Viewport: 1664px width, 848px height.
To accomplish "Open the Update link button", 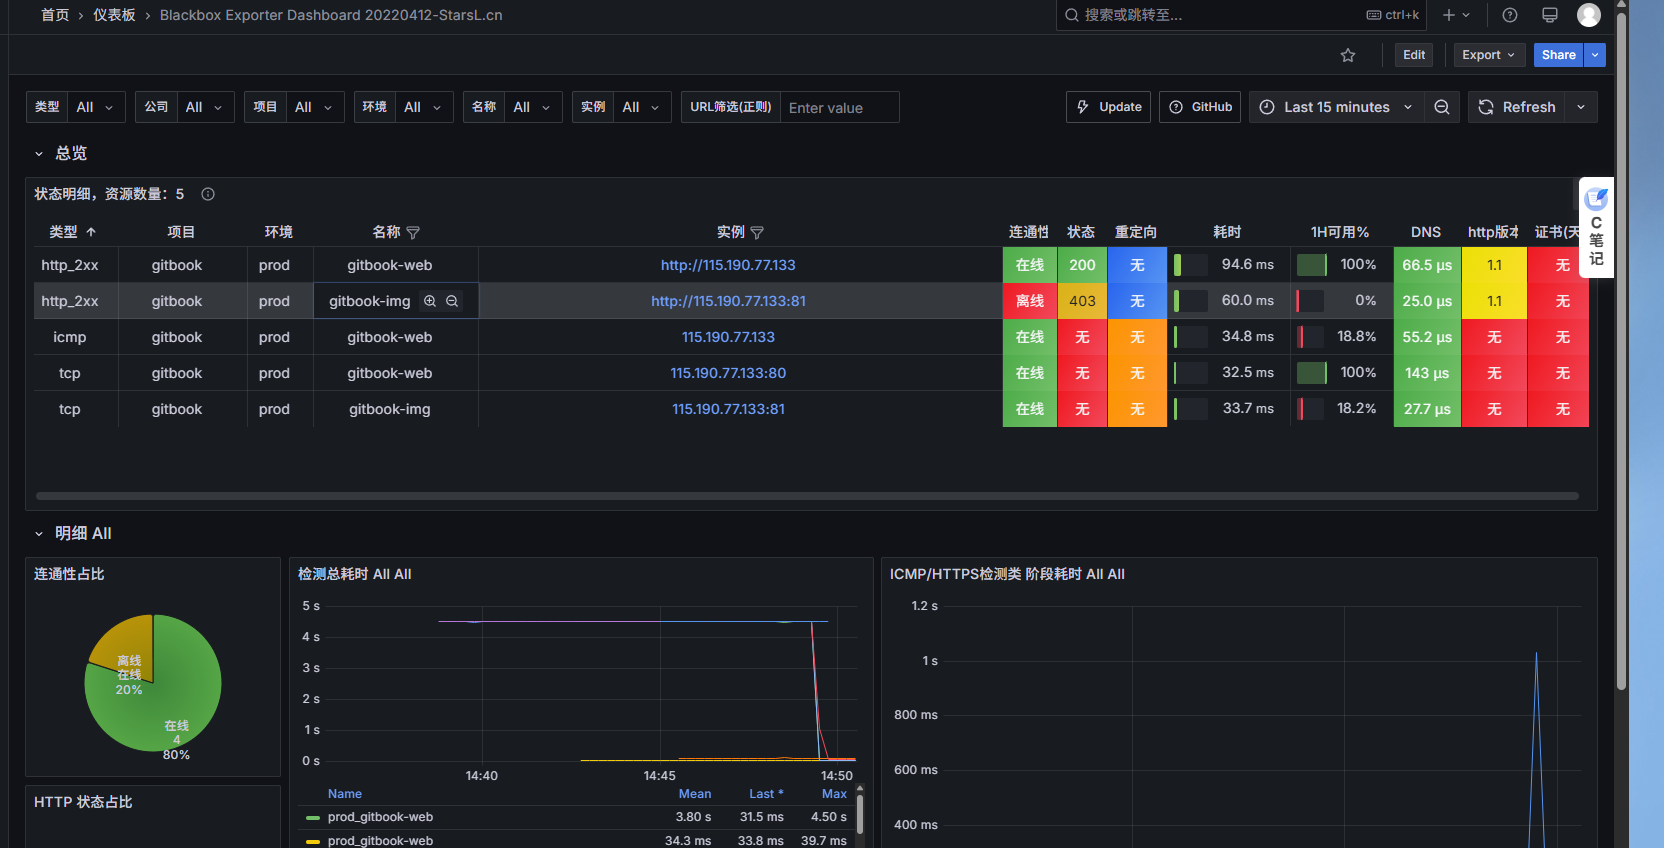I will coord(1109,107).
